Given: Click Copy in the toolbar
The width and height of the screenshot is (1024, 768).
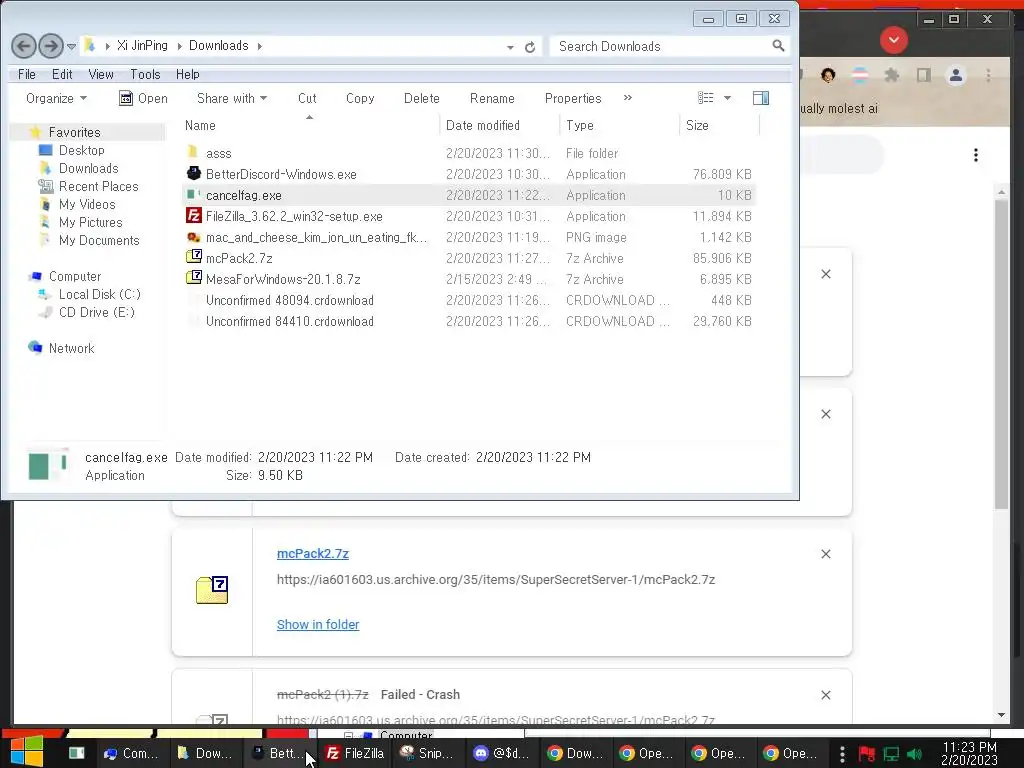Looking at the screenshot, I should coord(360,99).
